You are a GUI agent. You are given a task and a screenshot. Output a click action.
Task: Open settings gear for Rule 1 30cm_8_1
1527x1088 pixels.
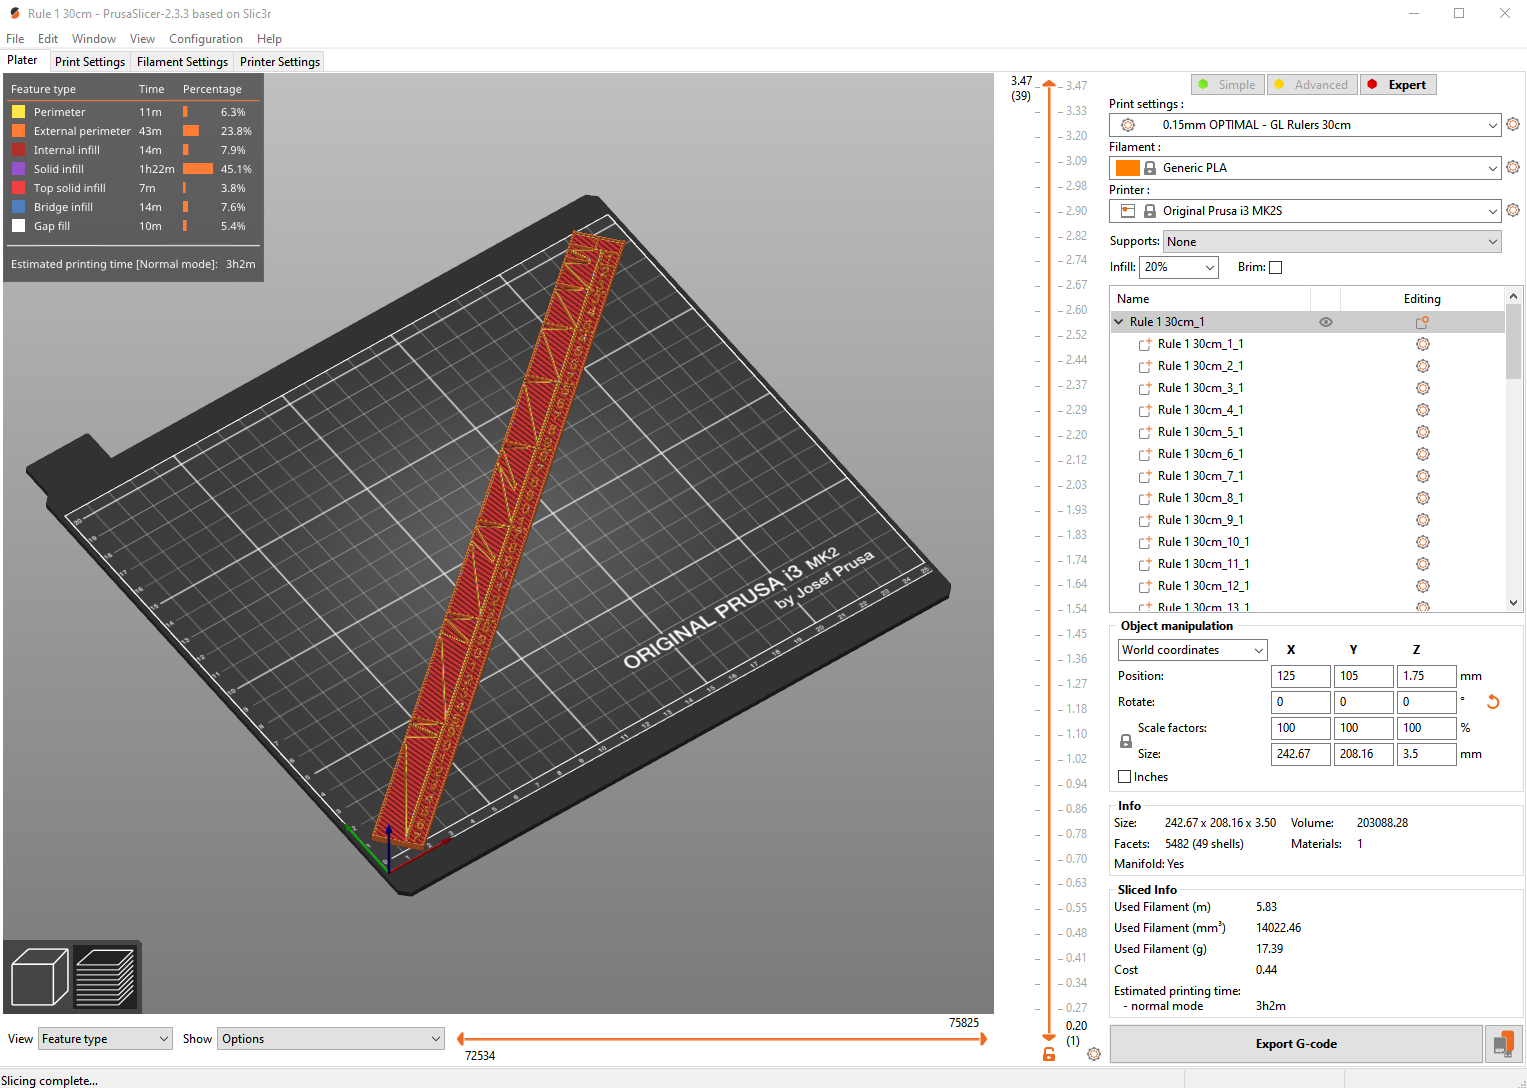(1422, 498)
